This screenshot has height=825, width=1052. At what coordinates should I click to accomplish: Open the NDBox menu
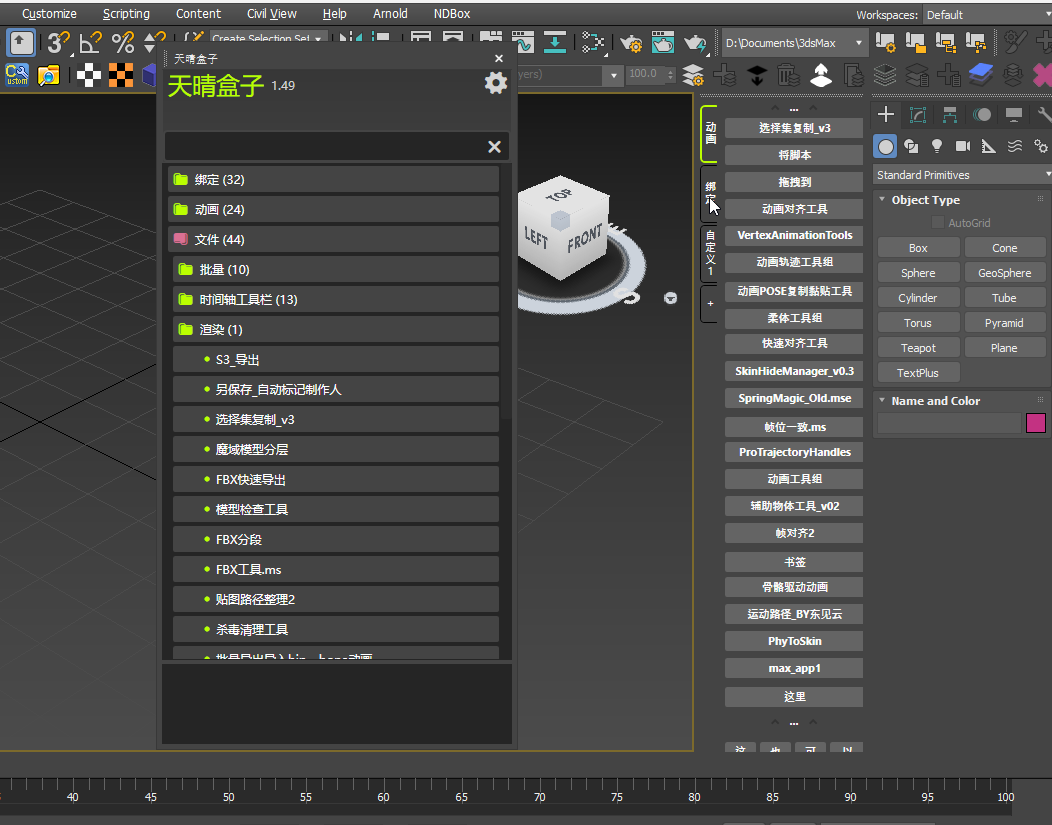tap(452, 13)
